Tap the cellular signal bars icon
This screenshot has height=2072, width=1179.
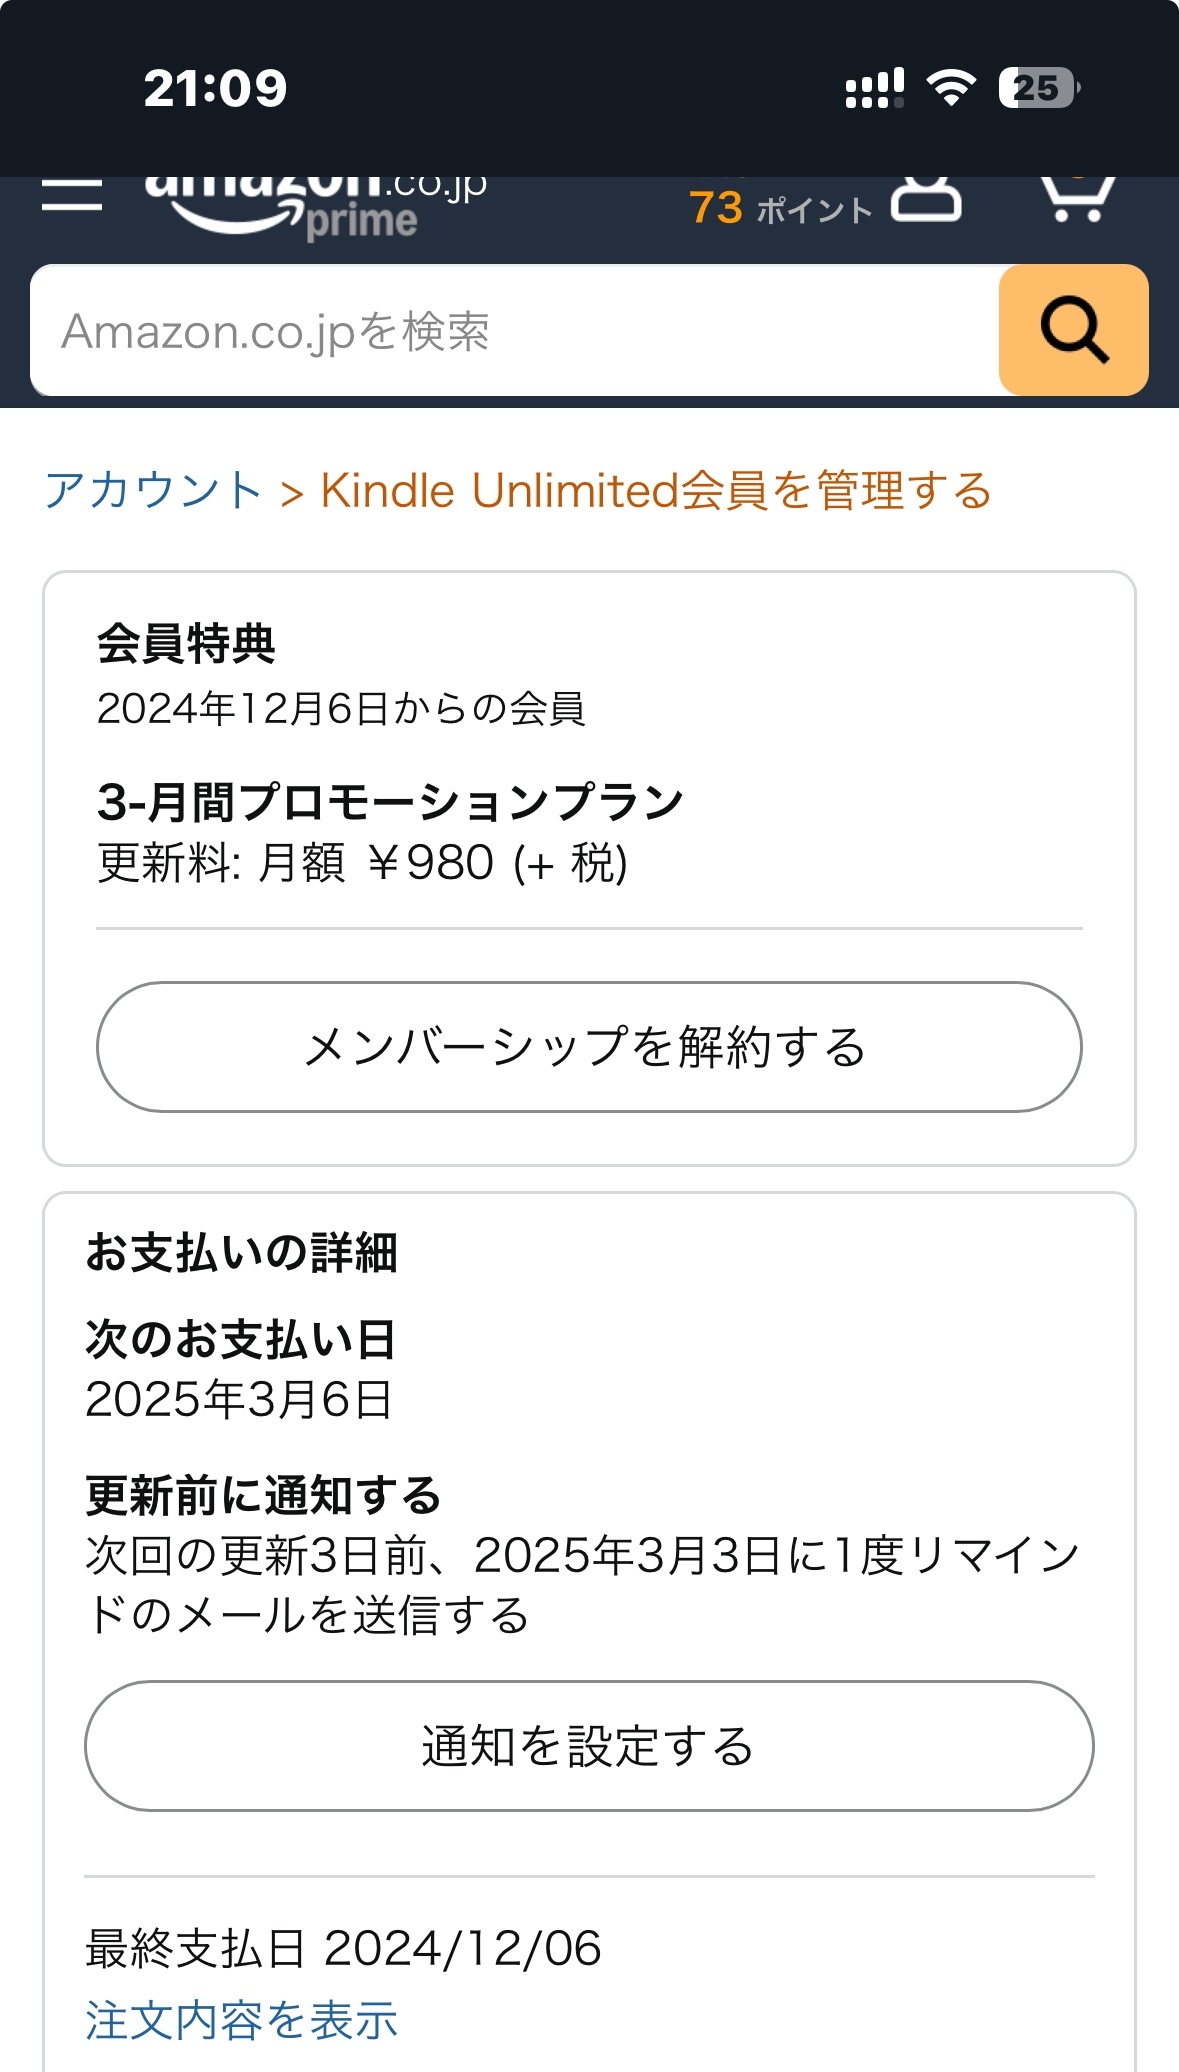875,89
